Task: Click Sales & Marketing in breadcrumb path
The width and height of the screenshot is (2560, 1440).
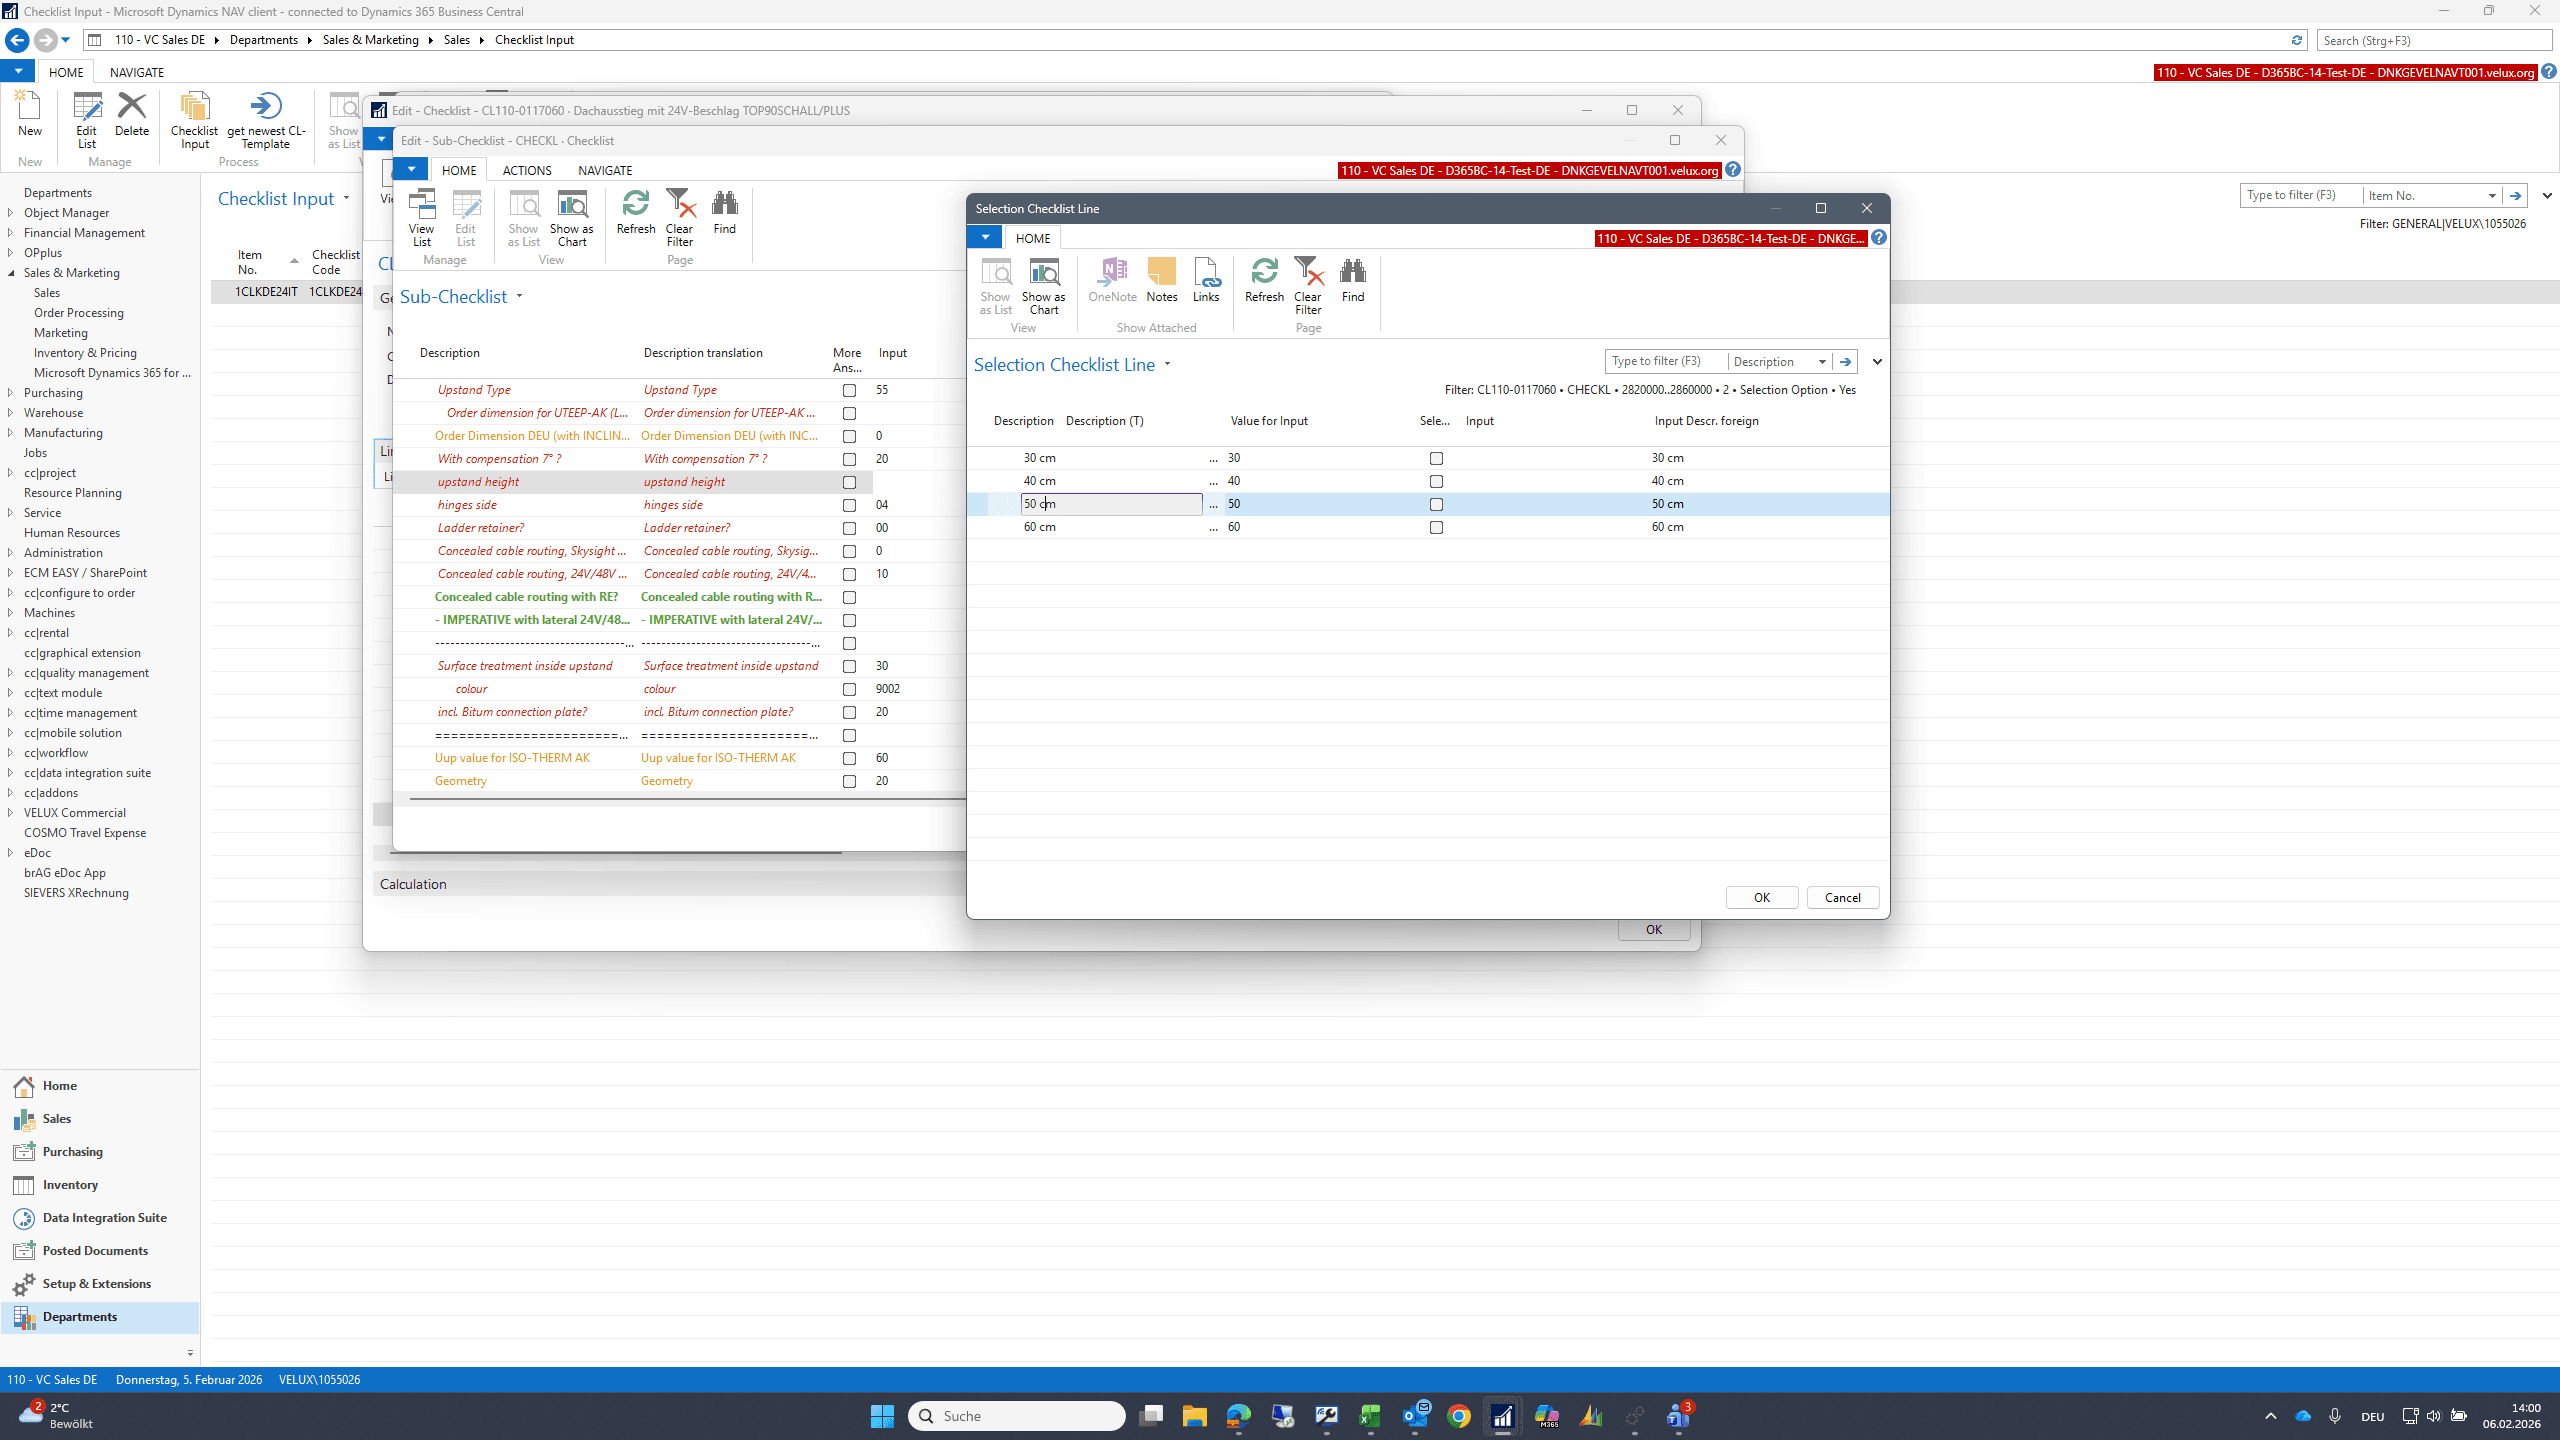Action: click(x=370, y=40)
